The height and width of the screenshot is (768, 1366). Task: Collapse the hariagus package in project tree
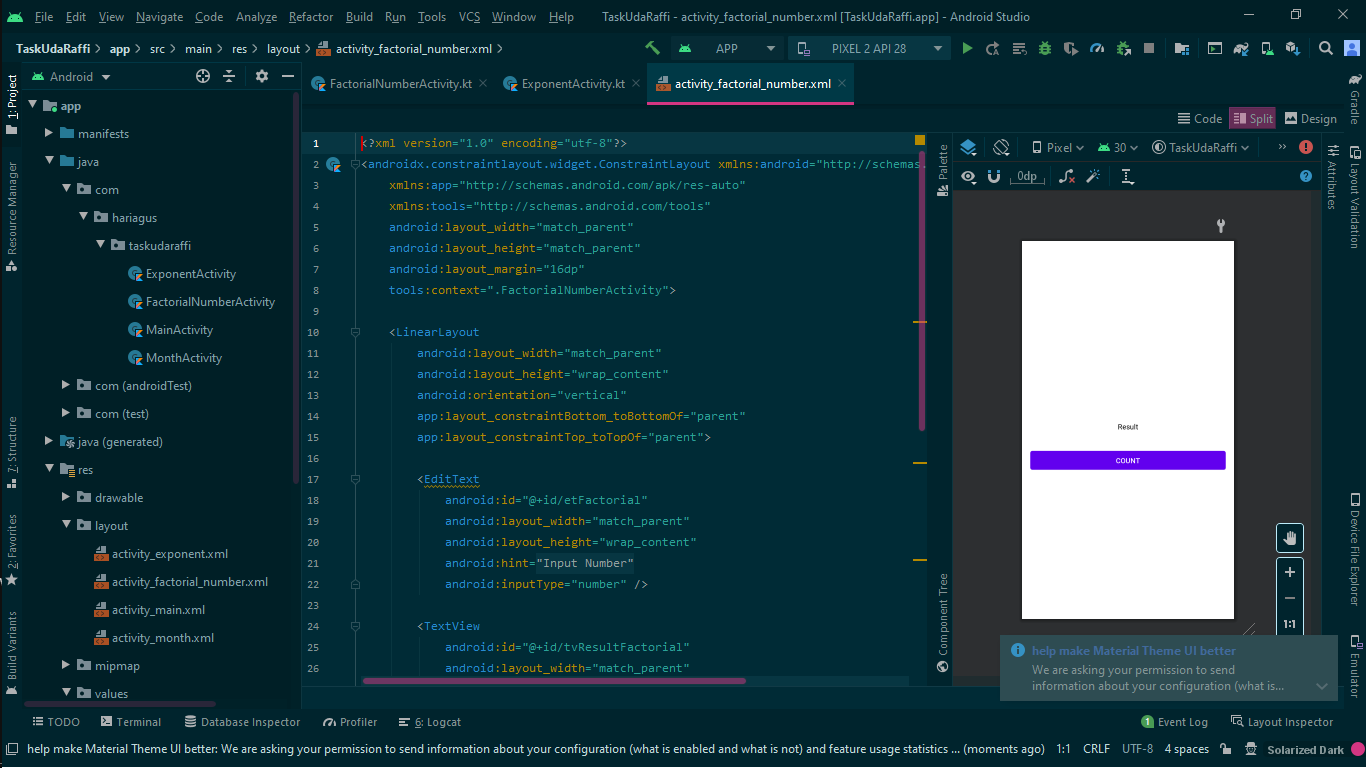84,217
